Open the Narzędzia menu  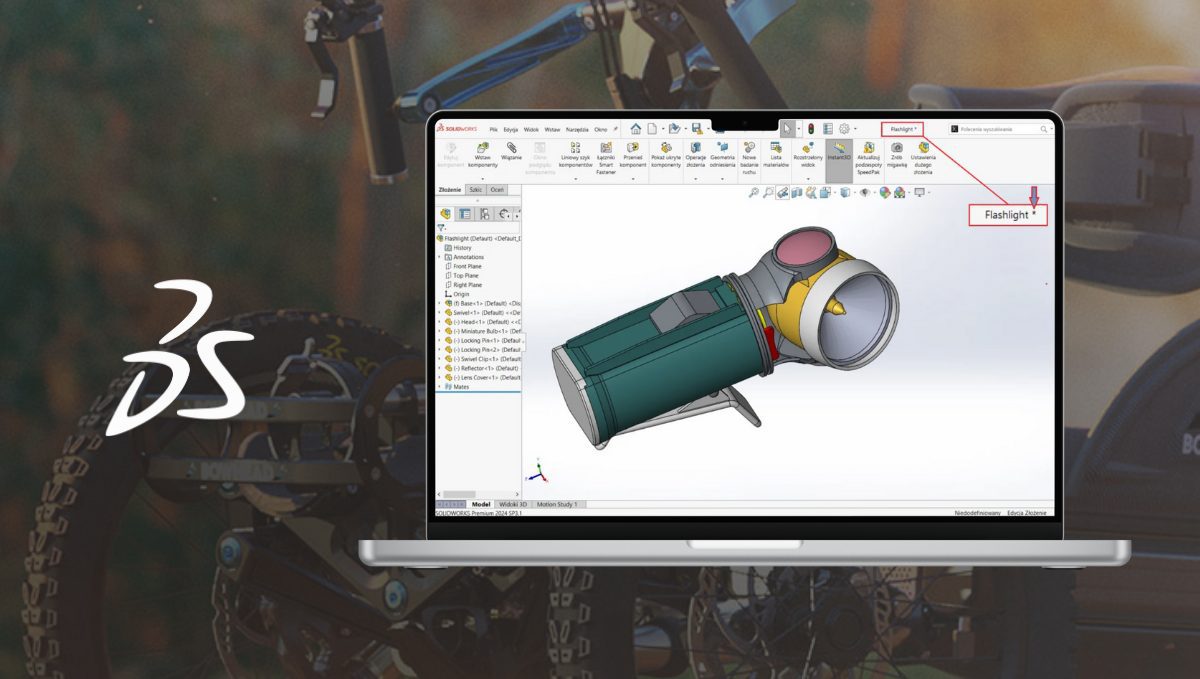click(x=577, y=130)
